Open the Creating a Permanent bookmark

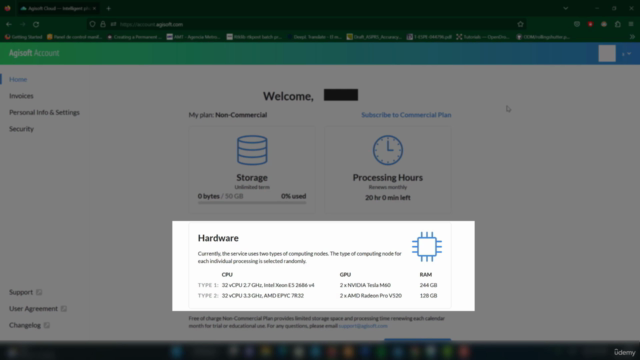click(x=134, y=37)
